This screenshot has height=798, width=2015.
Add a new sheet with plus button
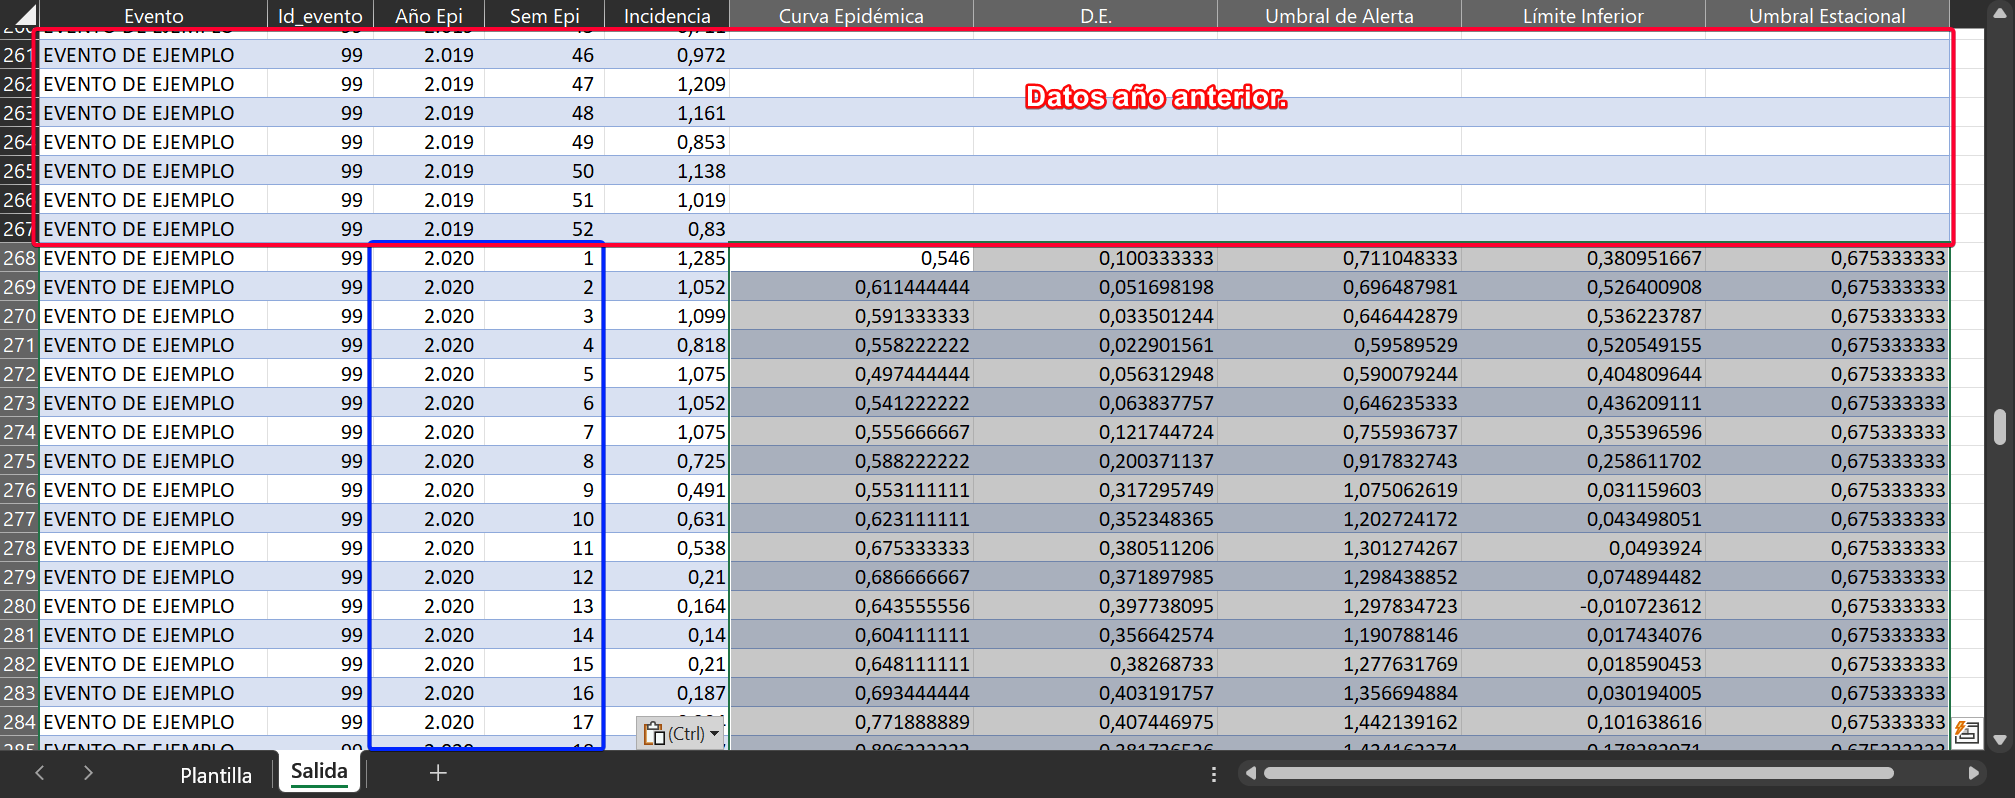pyautogui.click(x=437, y=773)
